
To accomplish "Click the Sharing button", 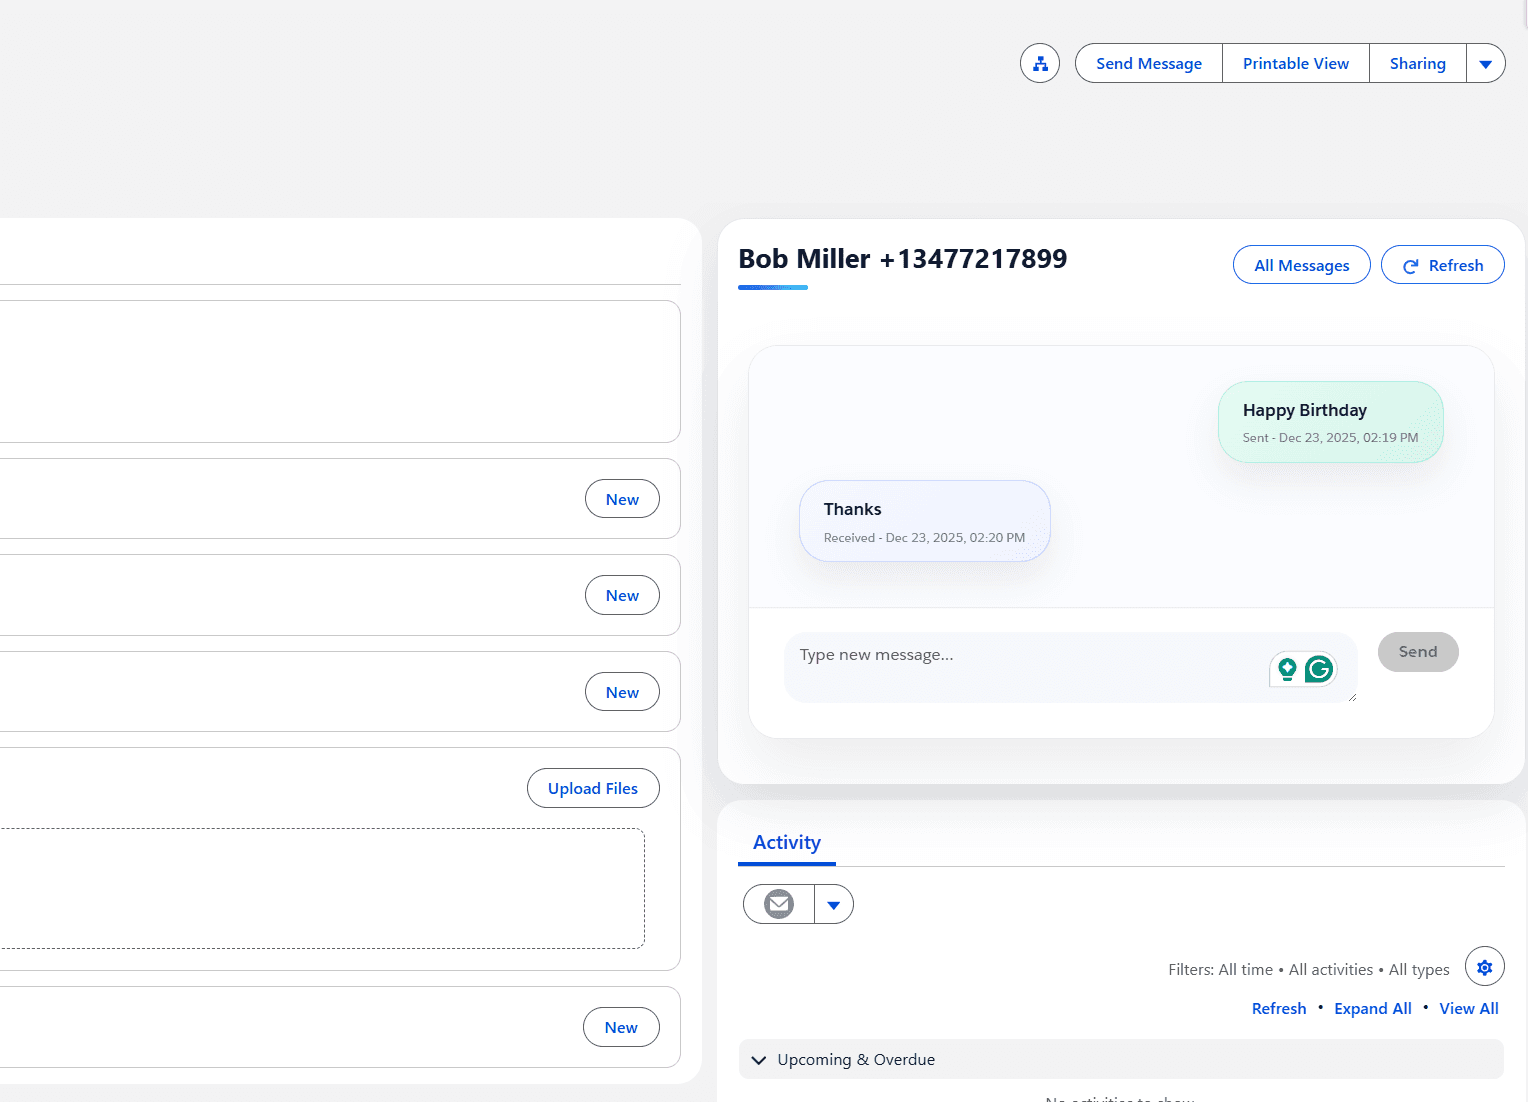I will click(x=1417, y=63).
